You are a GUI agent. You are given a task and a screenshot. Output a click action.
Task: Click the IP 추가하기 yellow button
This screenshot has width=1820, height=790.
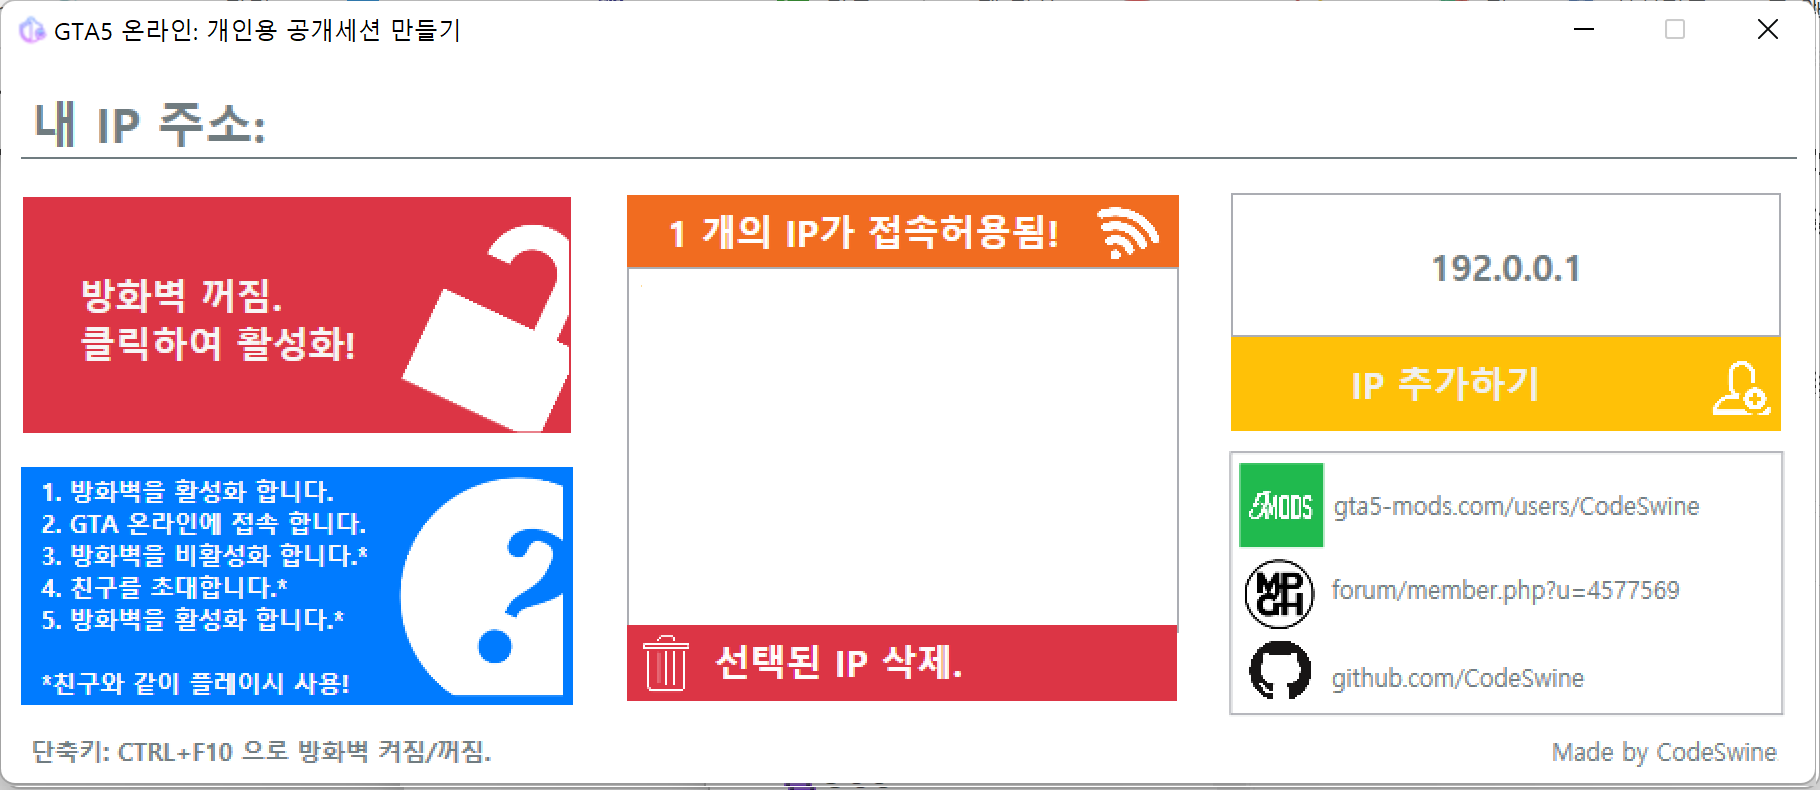1505,384
